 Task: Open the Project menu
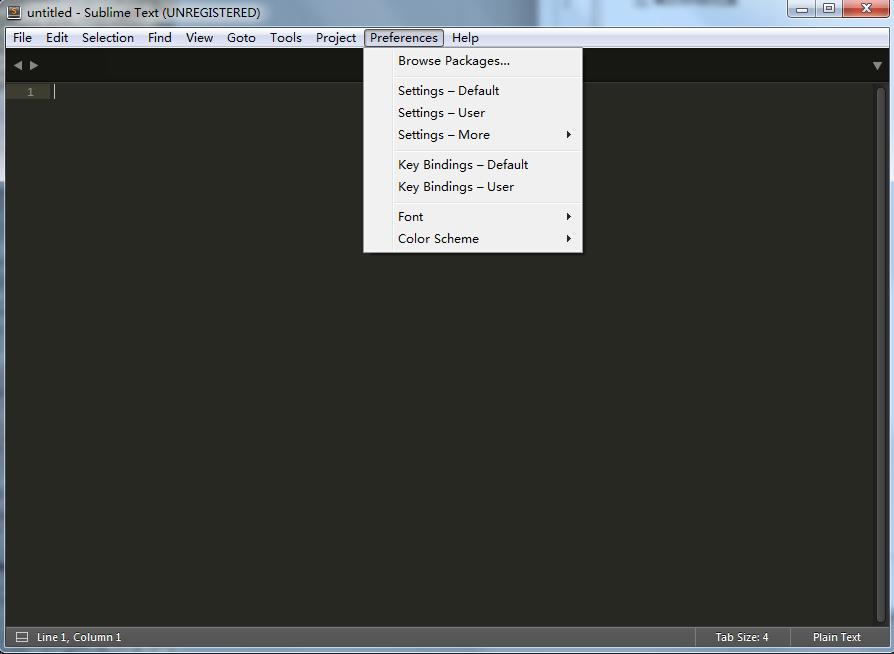336,38
